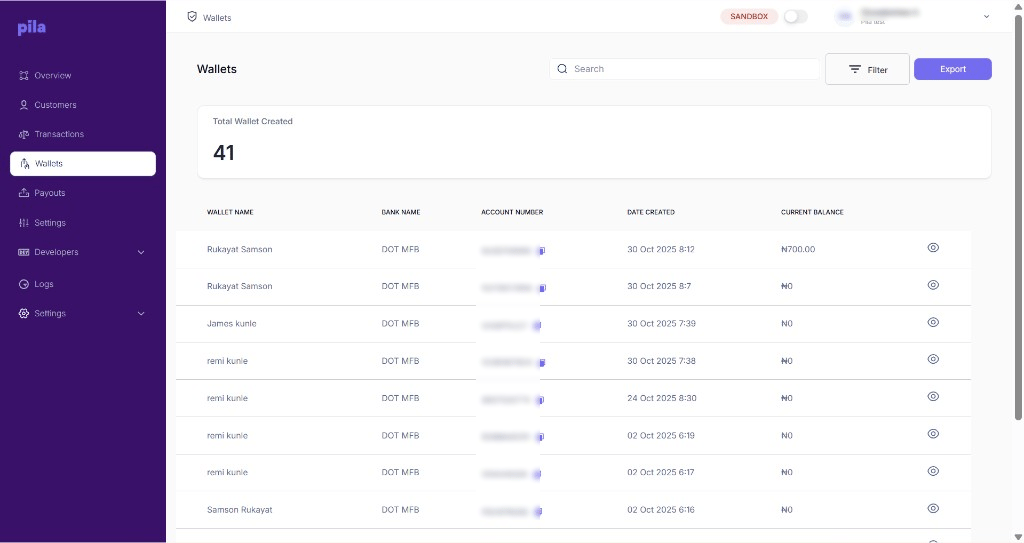View Samson Rukayat wallet eye icon
The image size is (1024, 543).
[x=933, y=508]
